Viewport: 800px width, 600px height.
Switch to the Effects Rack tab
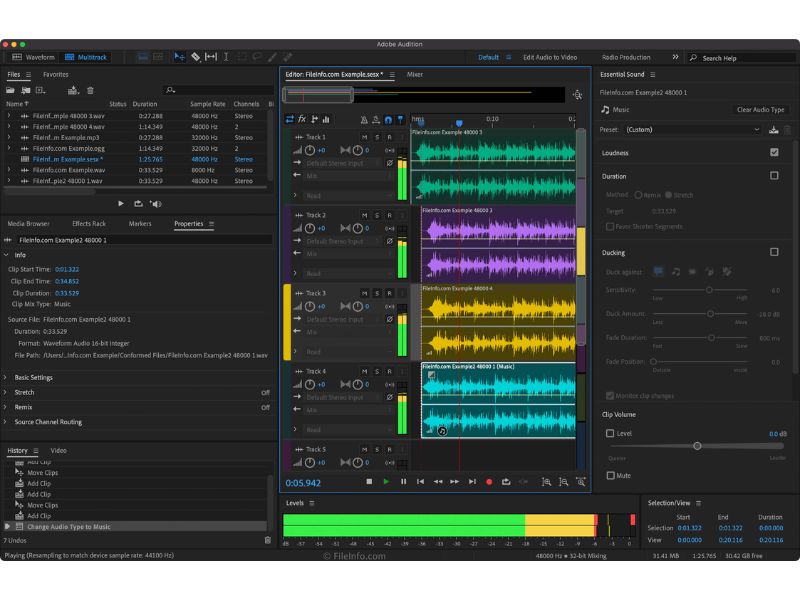point(88,224)
